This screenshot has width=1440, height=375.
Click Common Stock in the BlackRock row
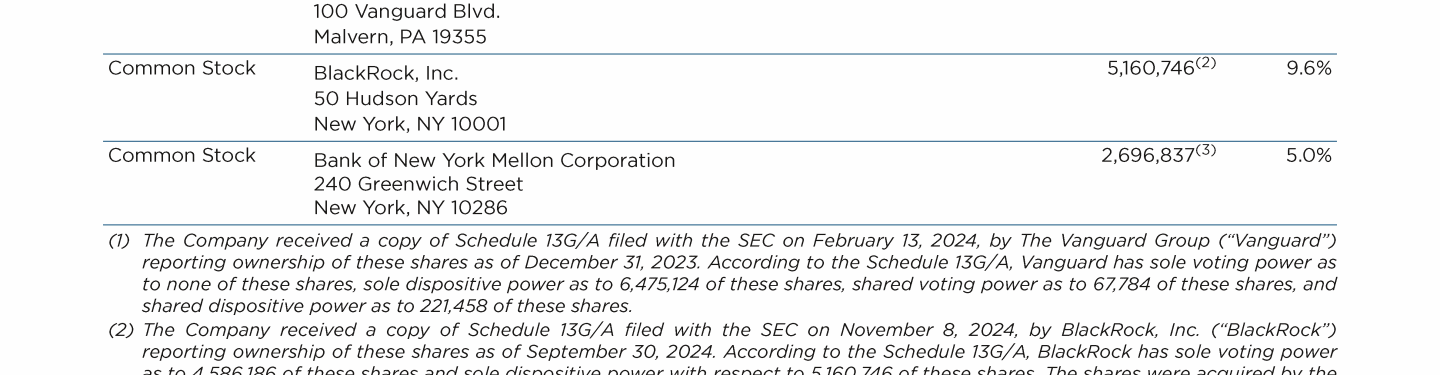[182, 68]
